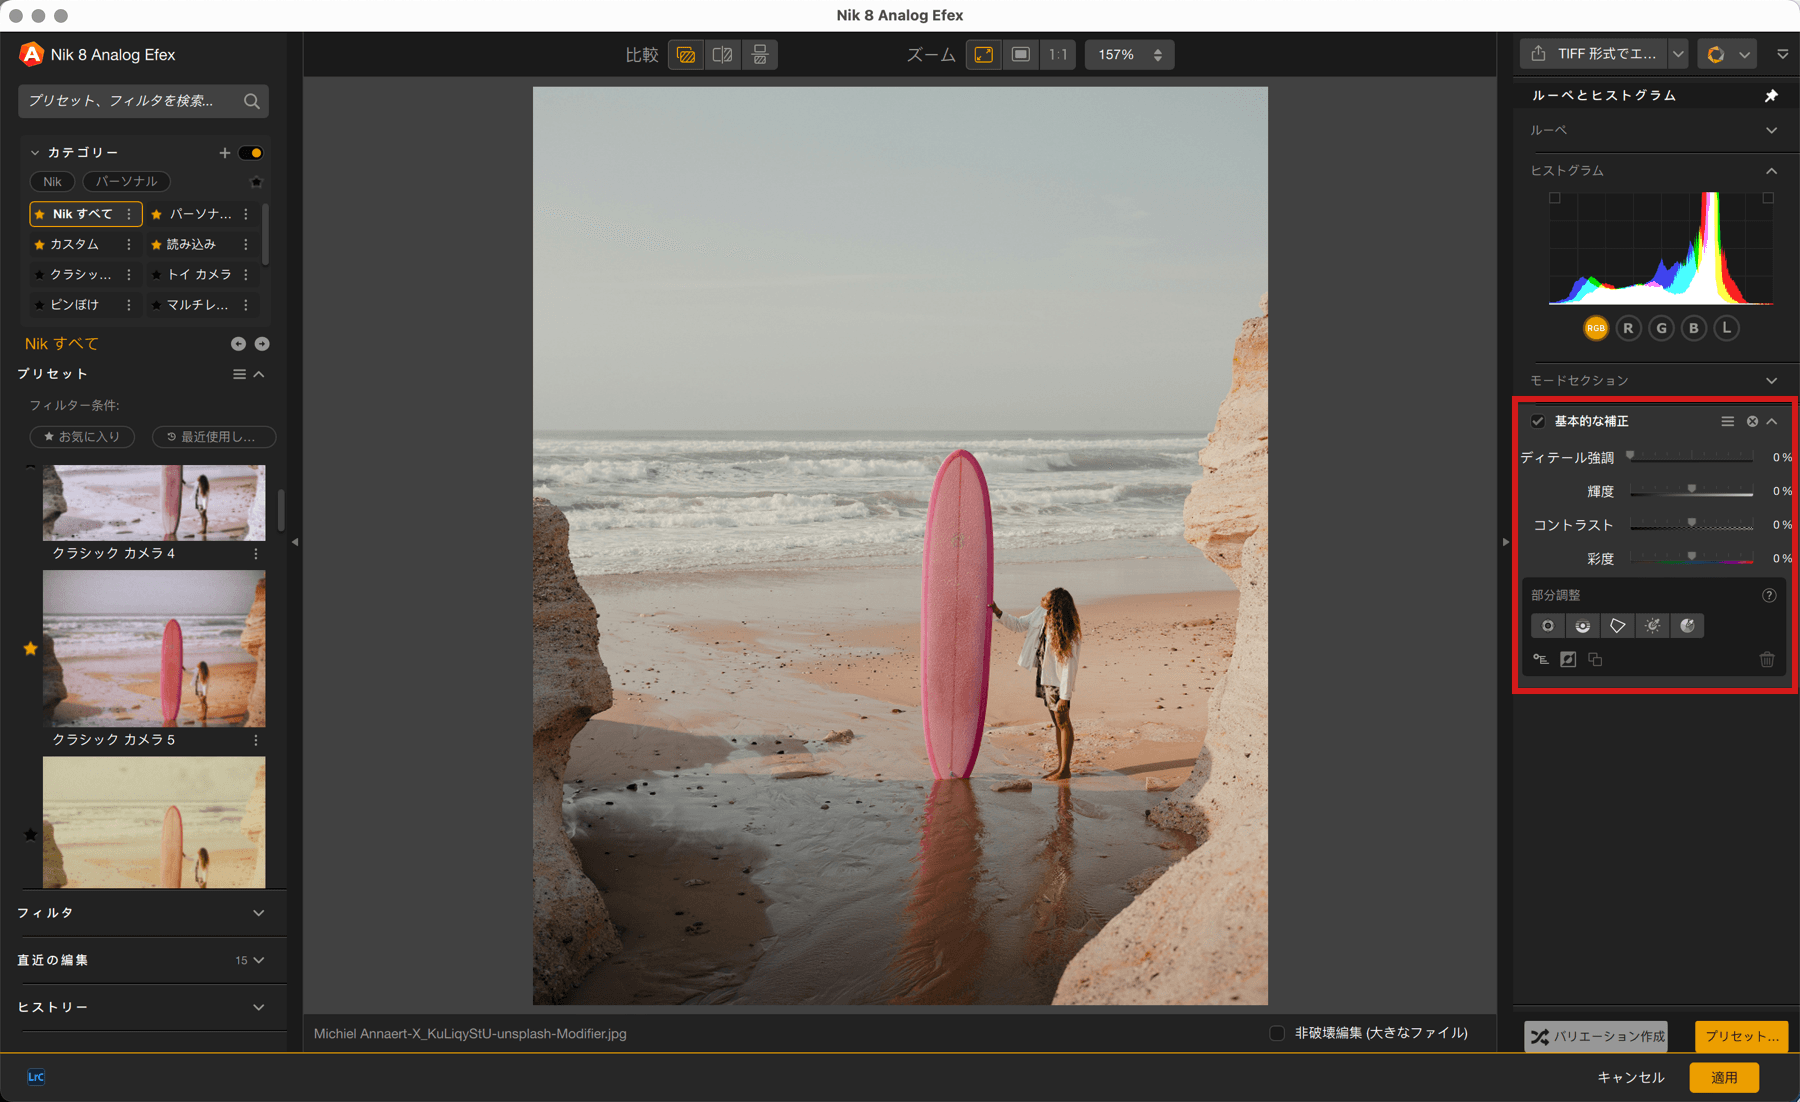Screen dimensions: 1800x1102
Task: Expand the ルーペ section
Action: point(1771,131)
